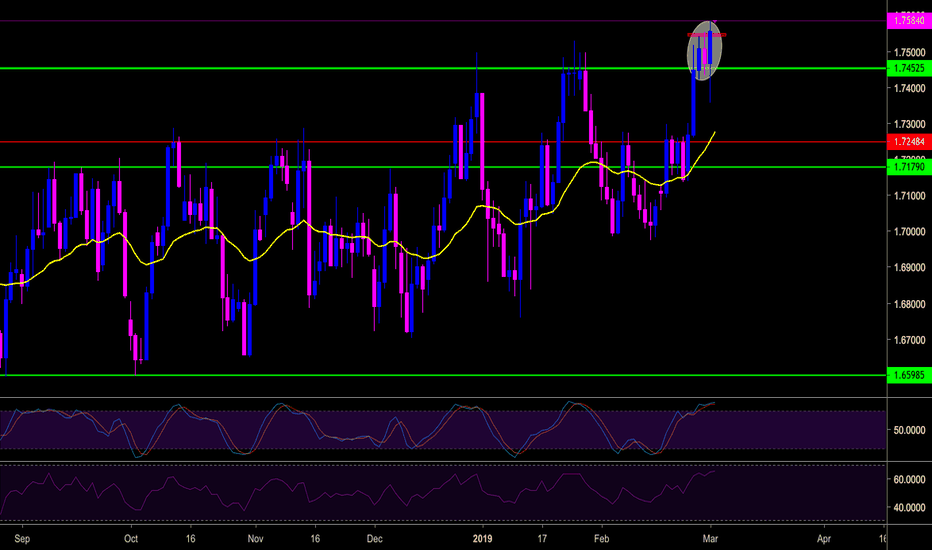Click the 1.67000 price axis value
The height and width of the screenshot is (550, 932).
point(909,340)
